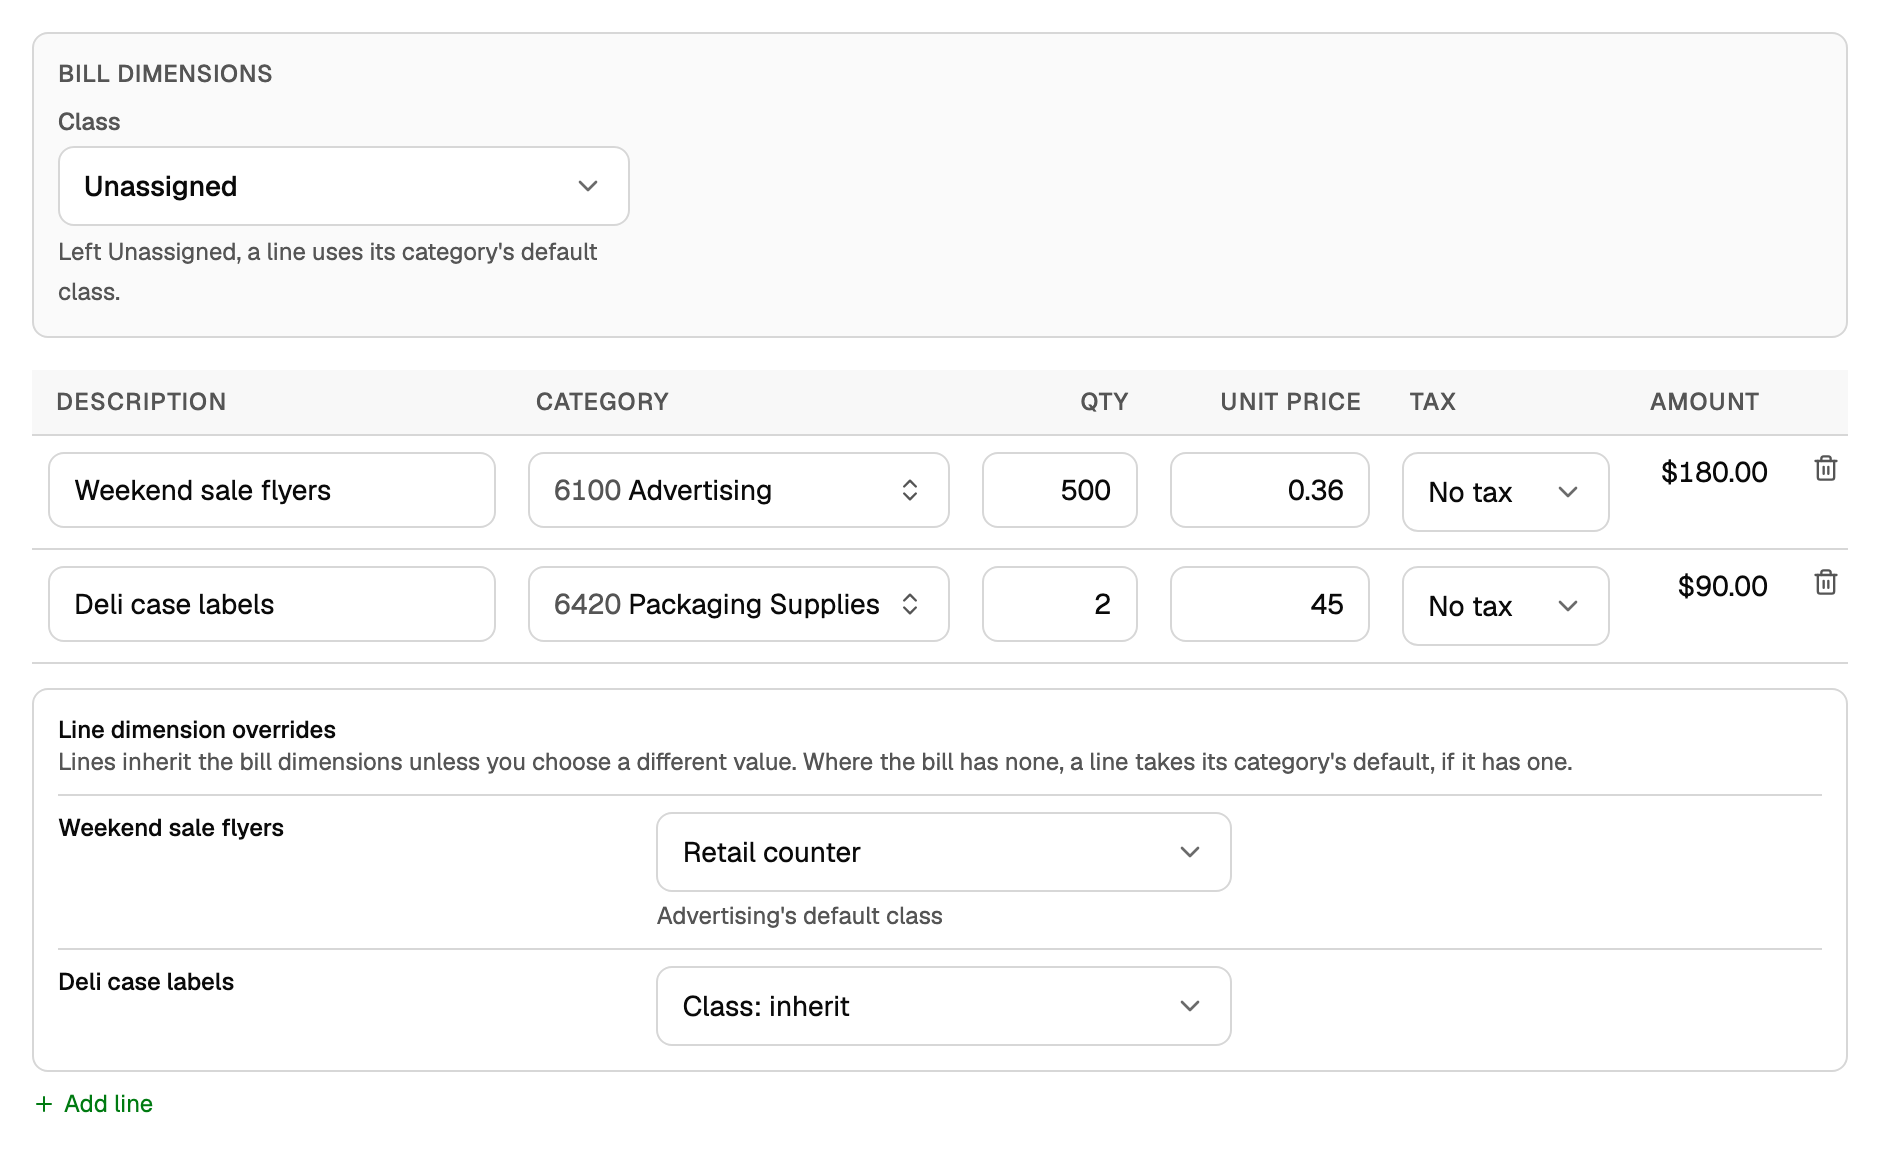The image size is (1880, 1162).
Task: Click the CATEGORY column header
Action: click(602, 402)
